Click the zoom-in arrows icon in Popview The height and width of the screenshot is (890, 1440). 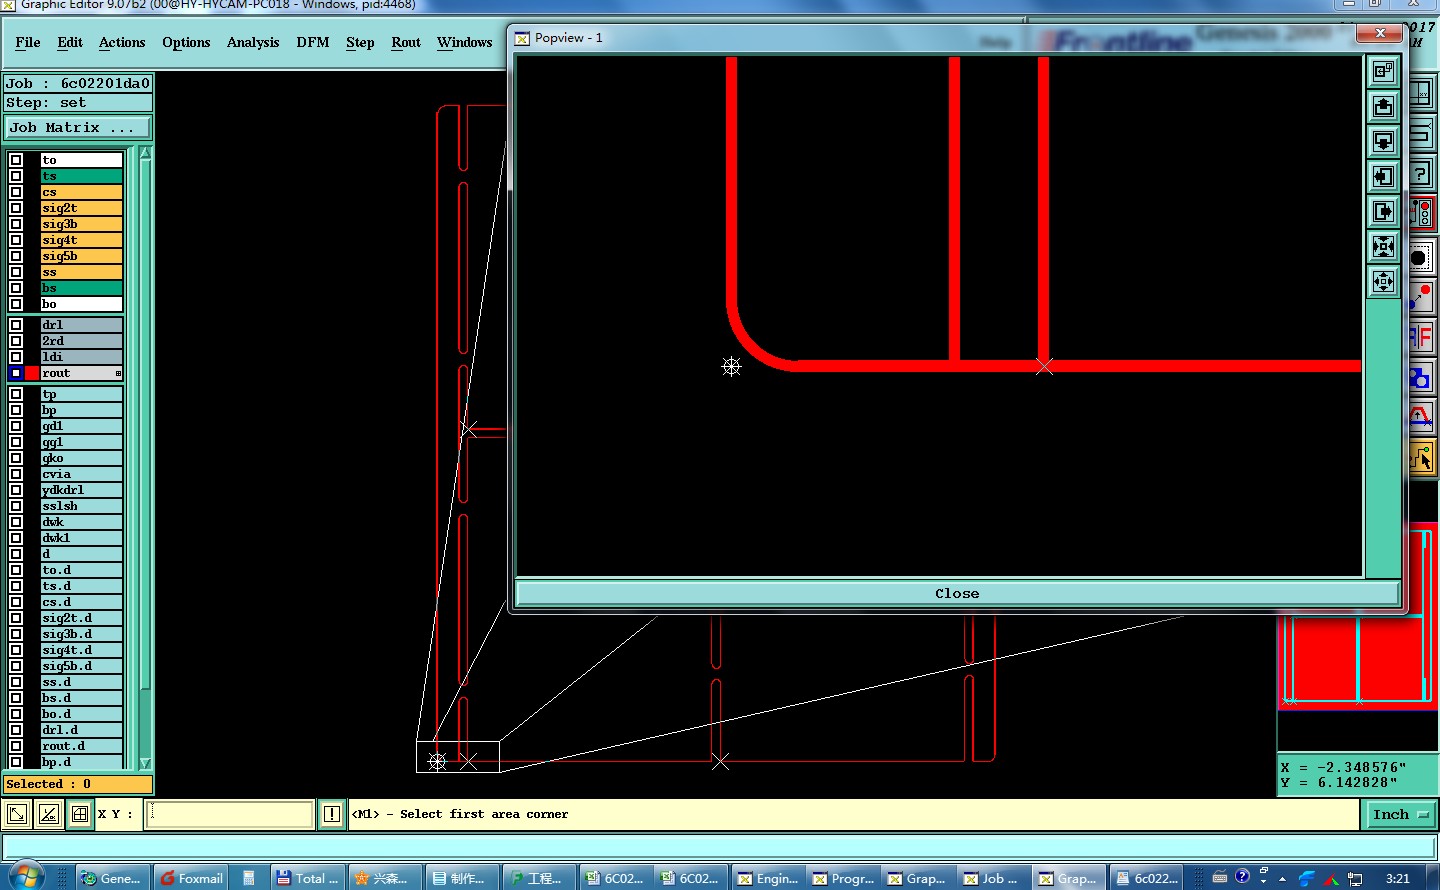pyautogui.click(x=1383, y=246)
